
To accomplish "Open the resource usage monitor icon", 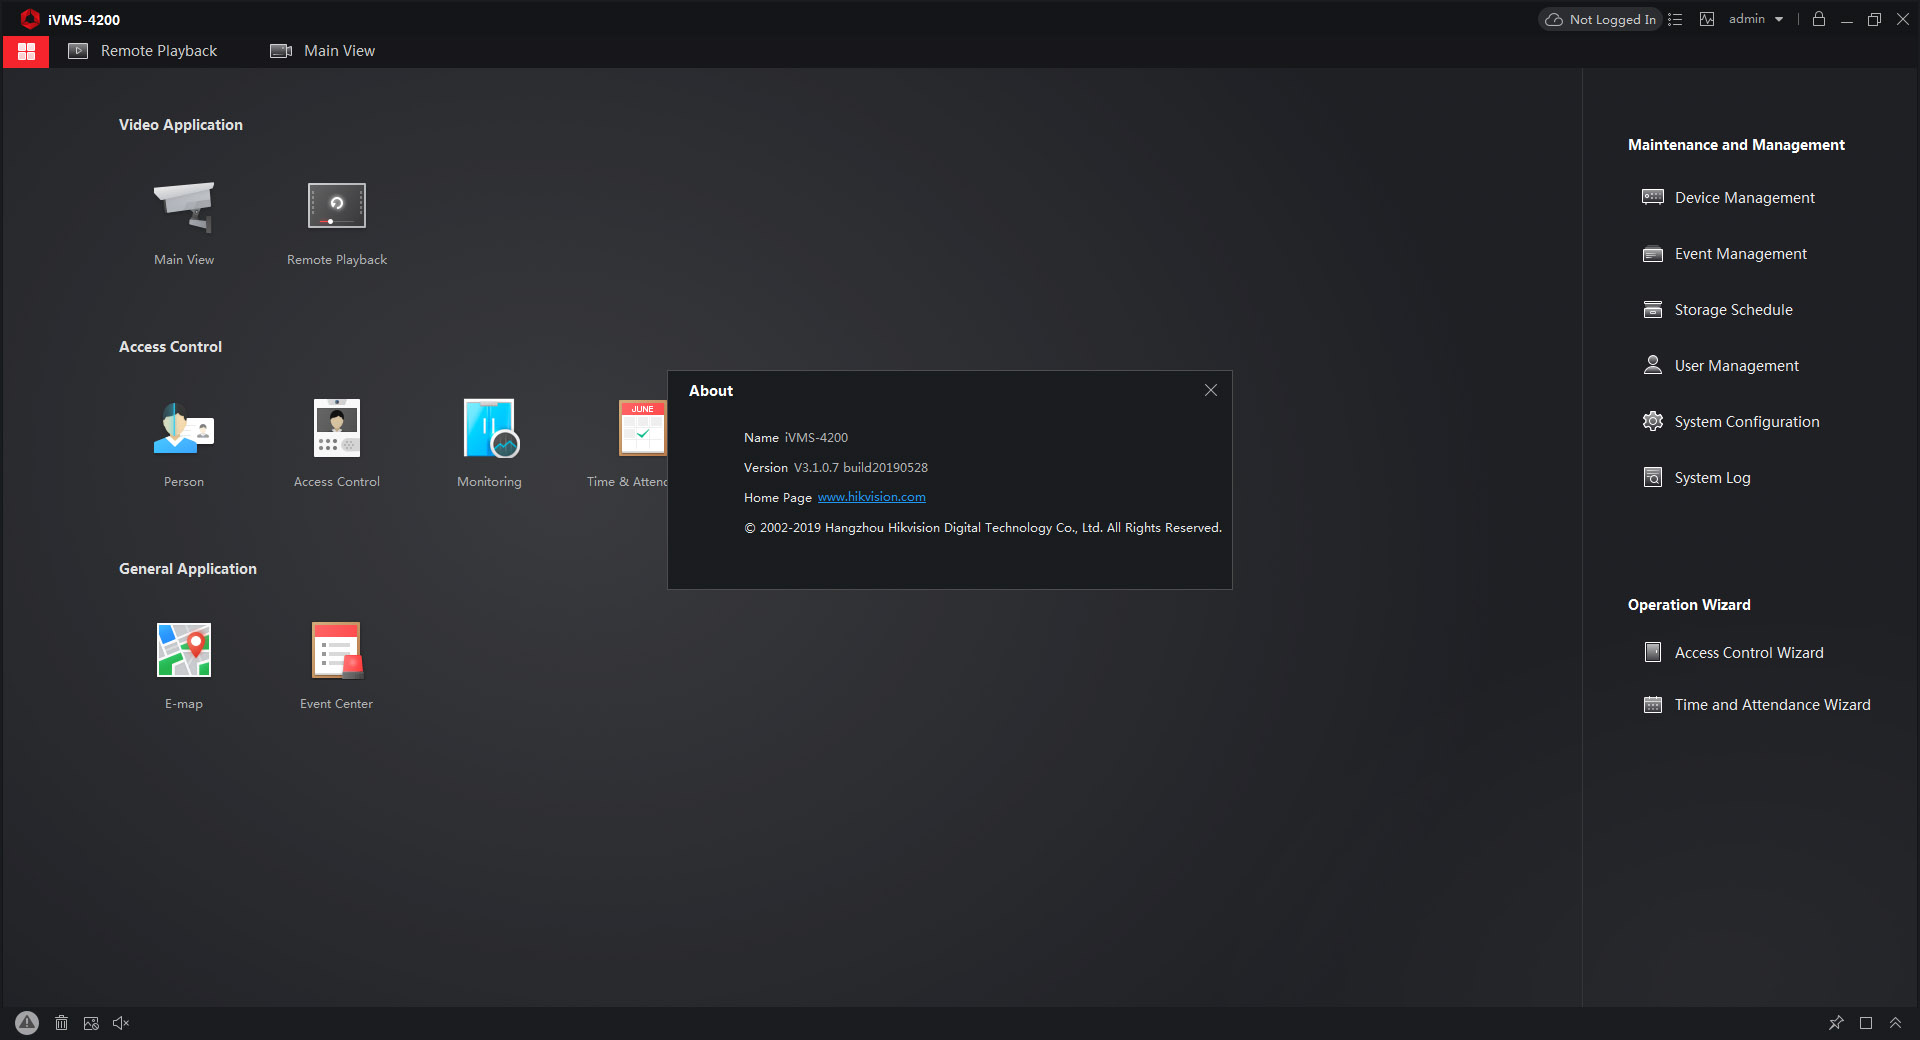I will tap(1707, 19).
